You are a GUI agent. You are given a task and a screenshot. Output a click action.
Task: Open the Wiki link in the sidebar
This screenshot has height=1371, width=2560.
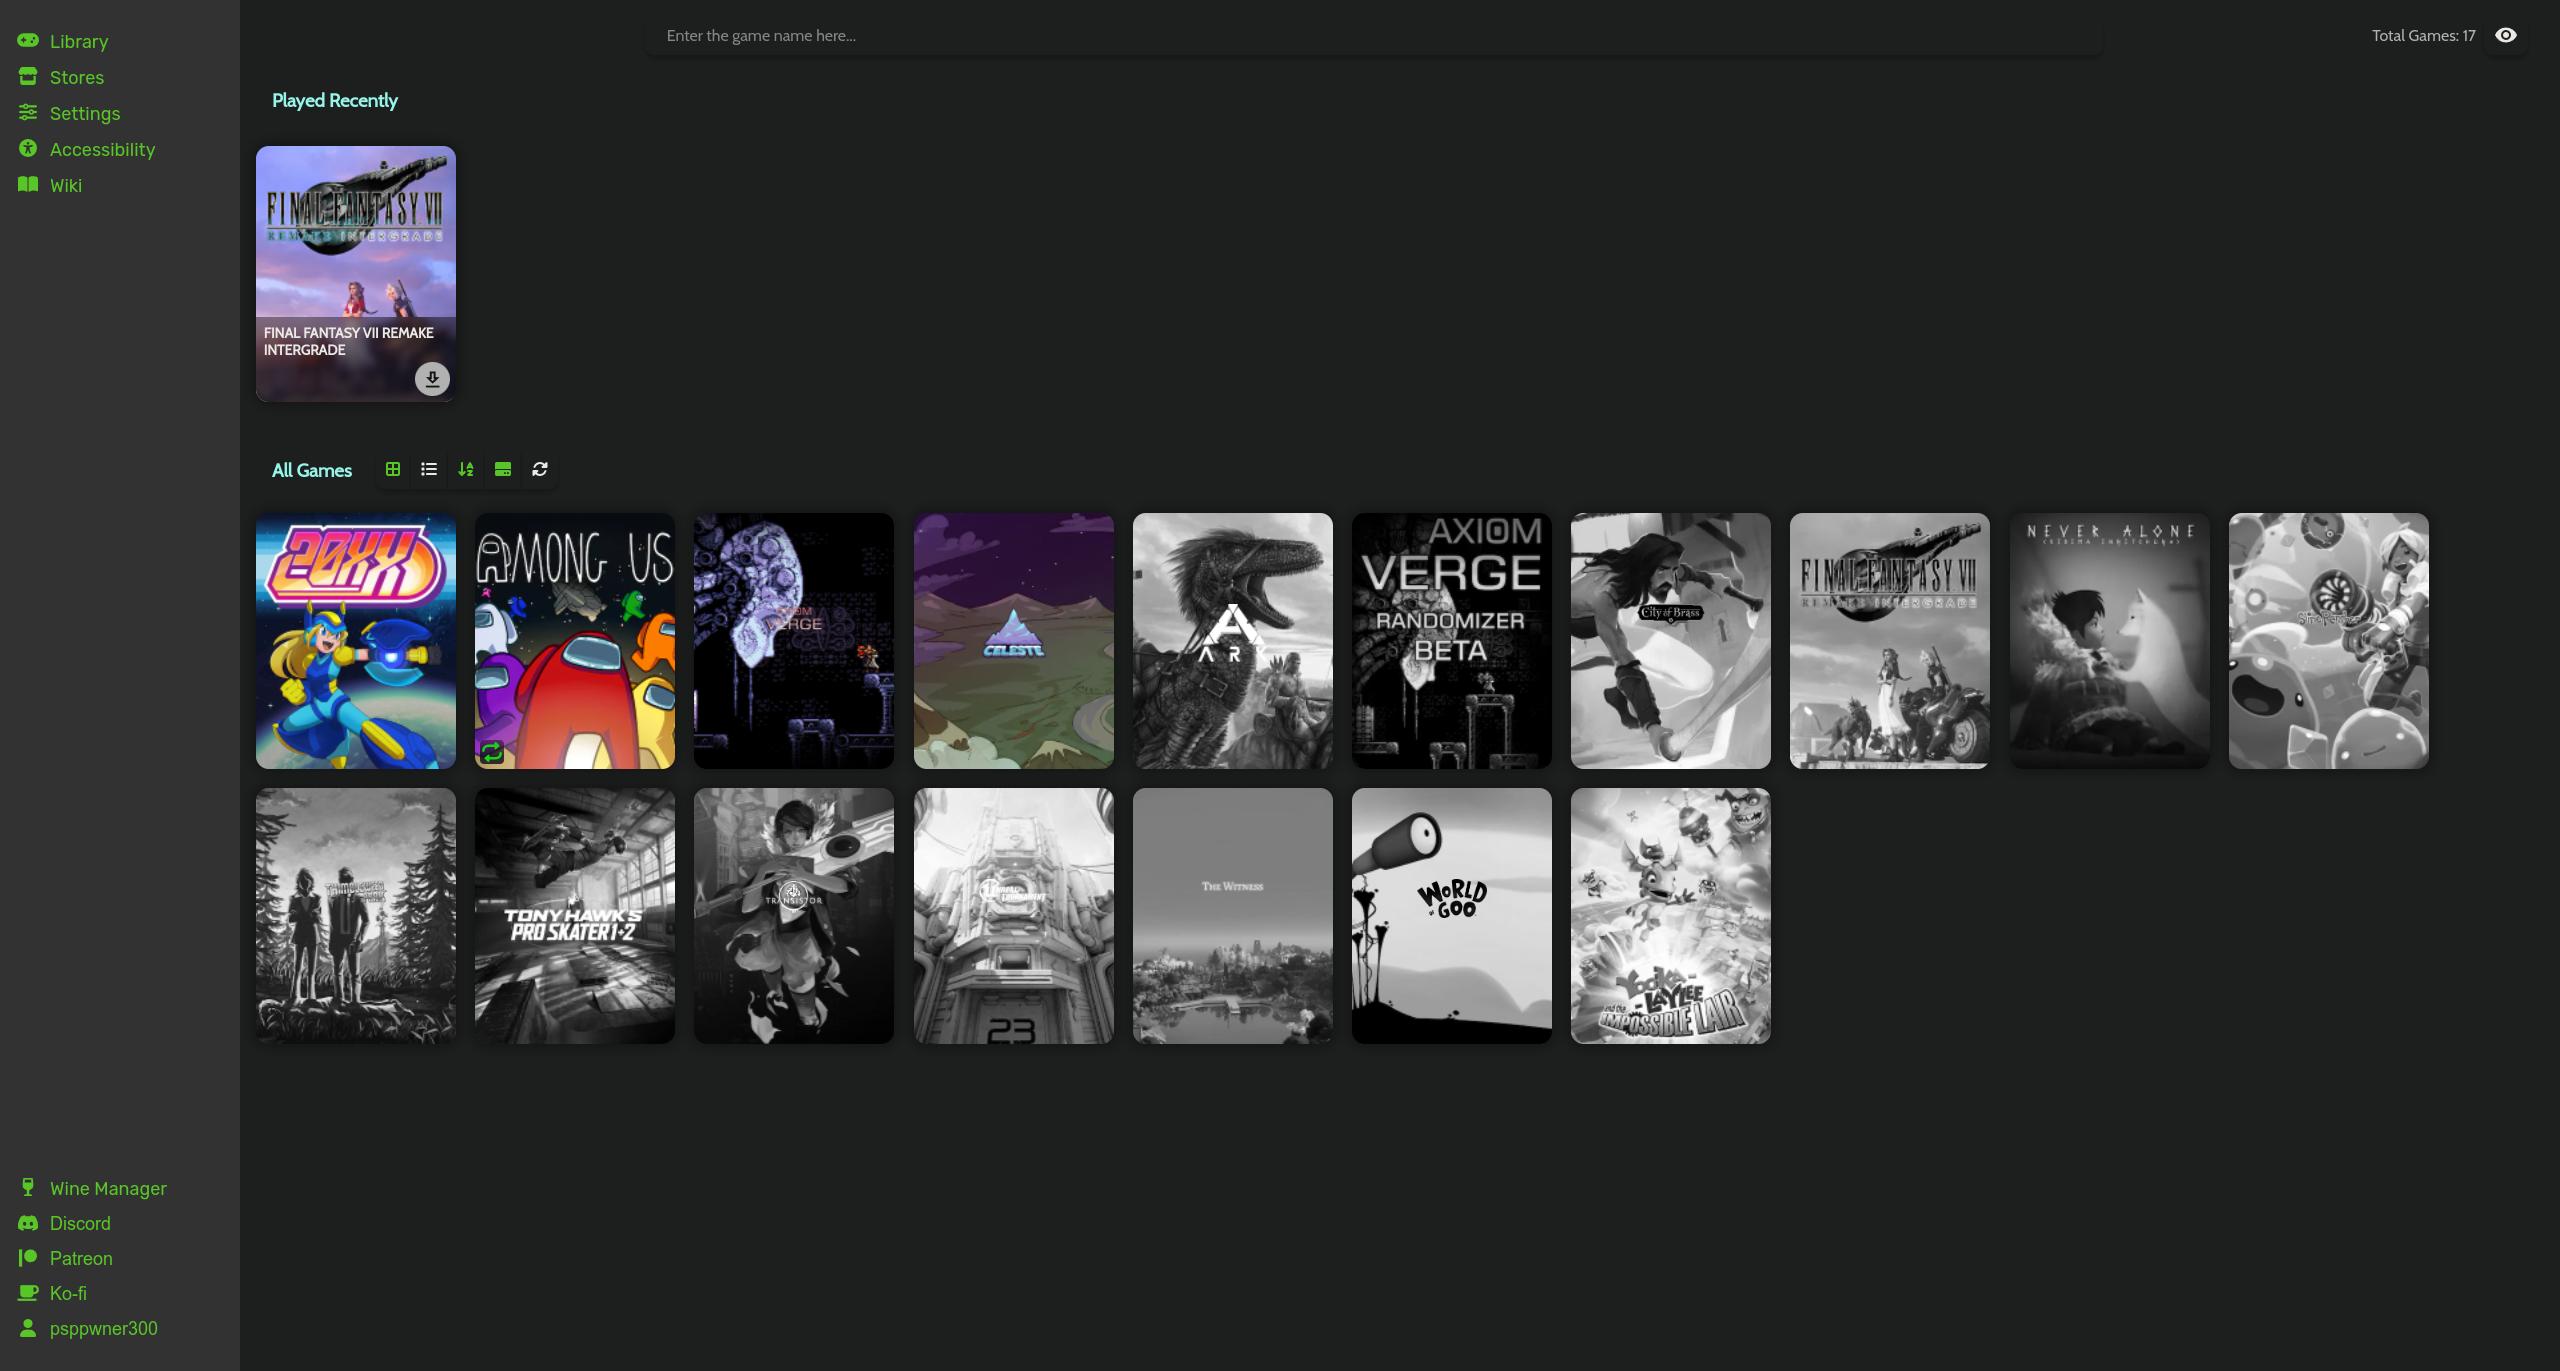tap(50, 185)
